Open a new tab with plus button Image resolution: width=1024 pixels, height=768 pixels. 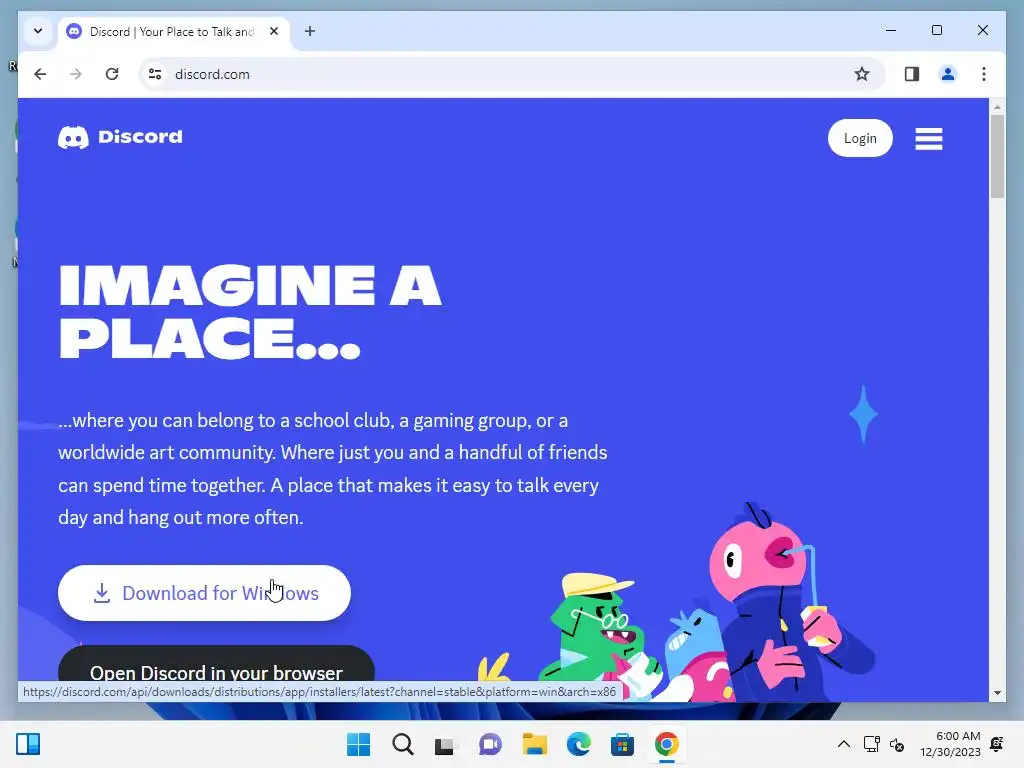point(310,31)
